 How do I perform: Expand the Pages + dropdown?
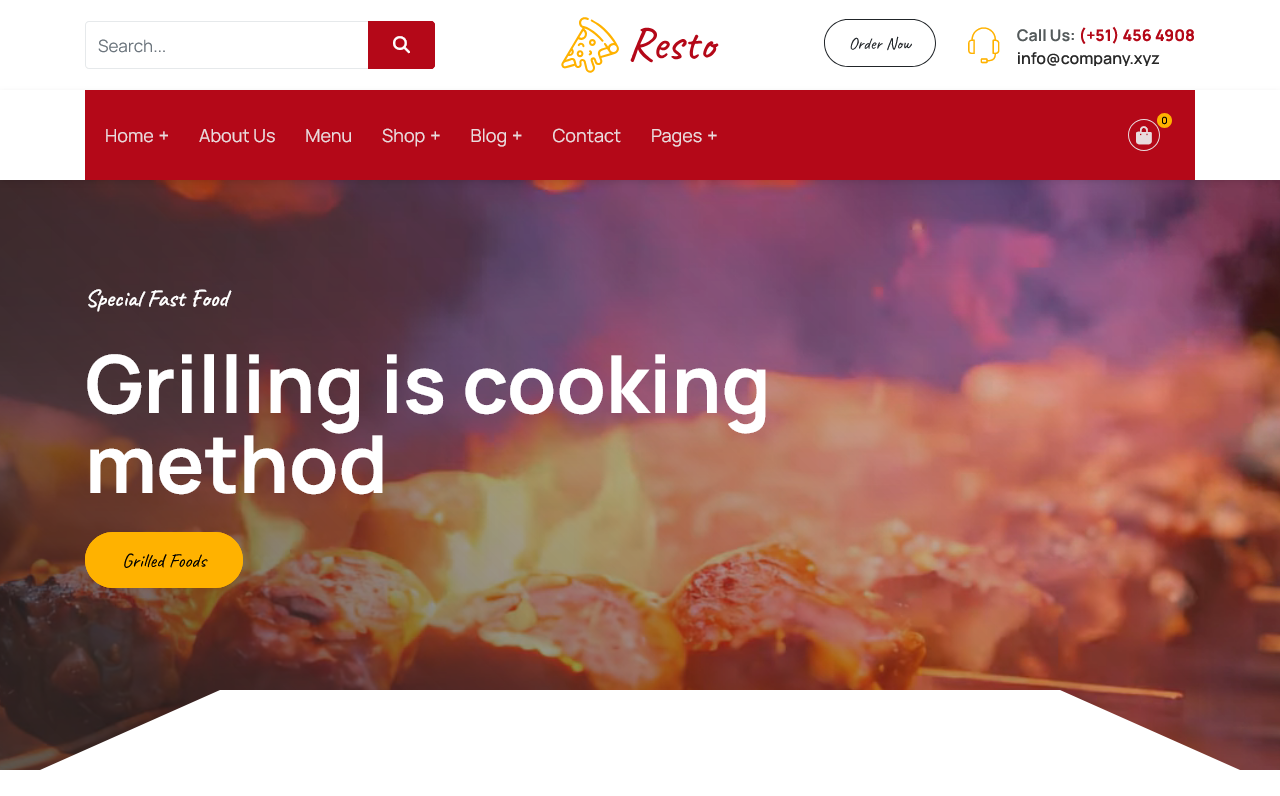coord(684,135)
